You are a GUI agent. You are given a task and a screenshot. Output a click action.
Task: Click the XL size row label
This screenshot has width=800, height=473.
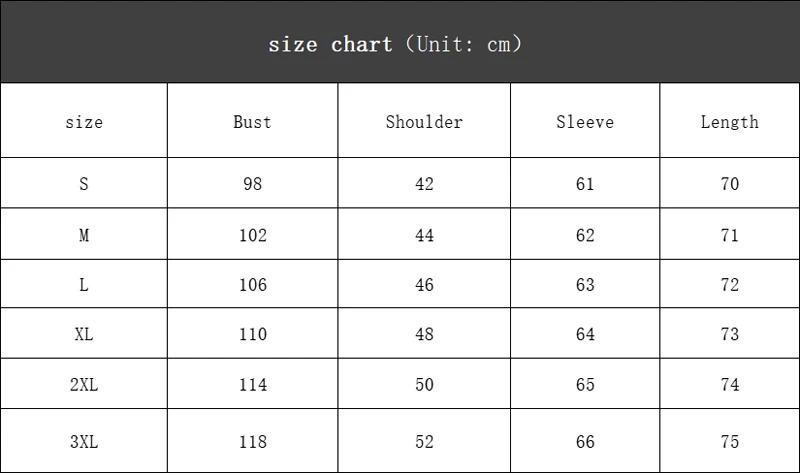84,334
